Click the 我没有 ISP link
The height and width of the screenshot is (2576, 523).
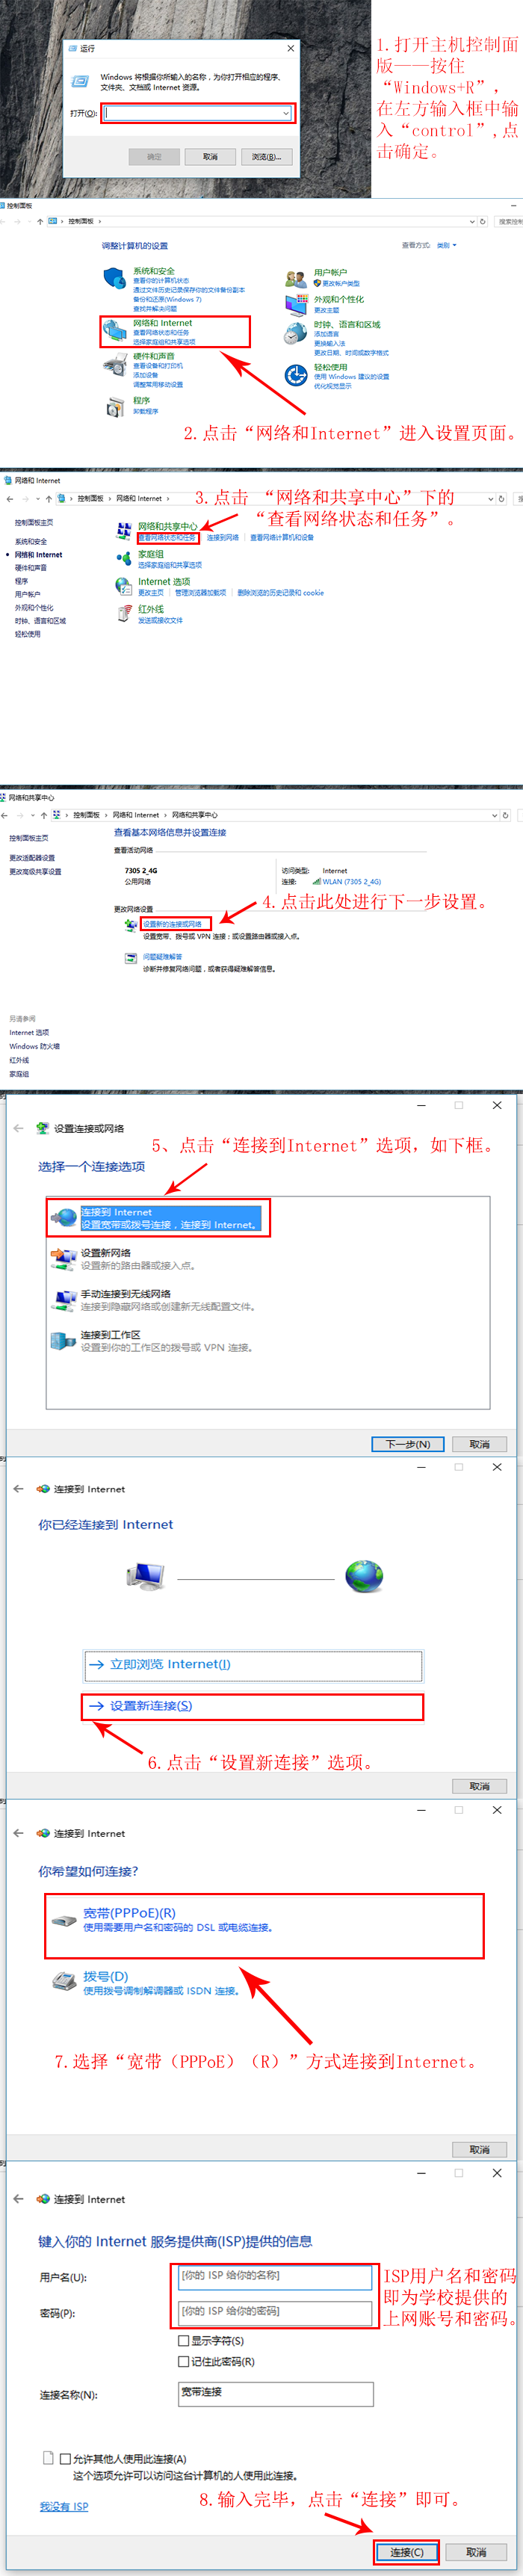(64, 2506)
